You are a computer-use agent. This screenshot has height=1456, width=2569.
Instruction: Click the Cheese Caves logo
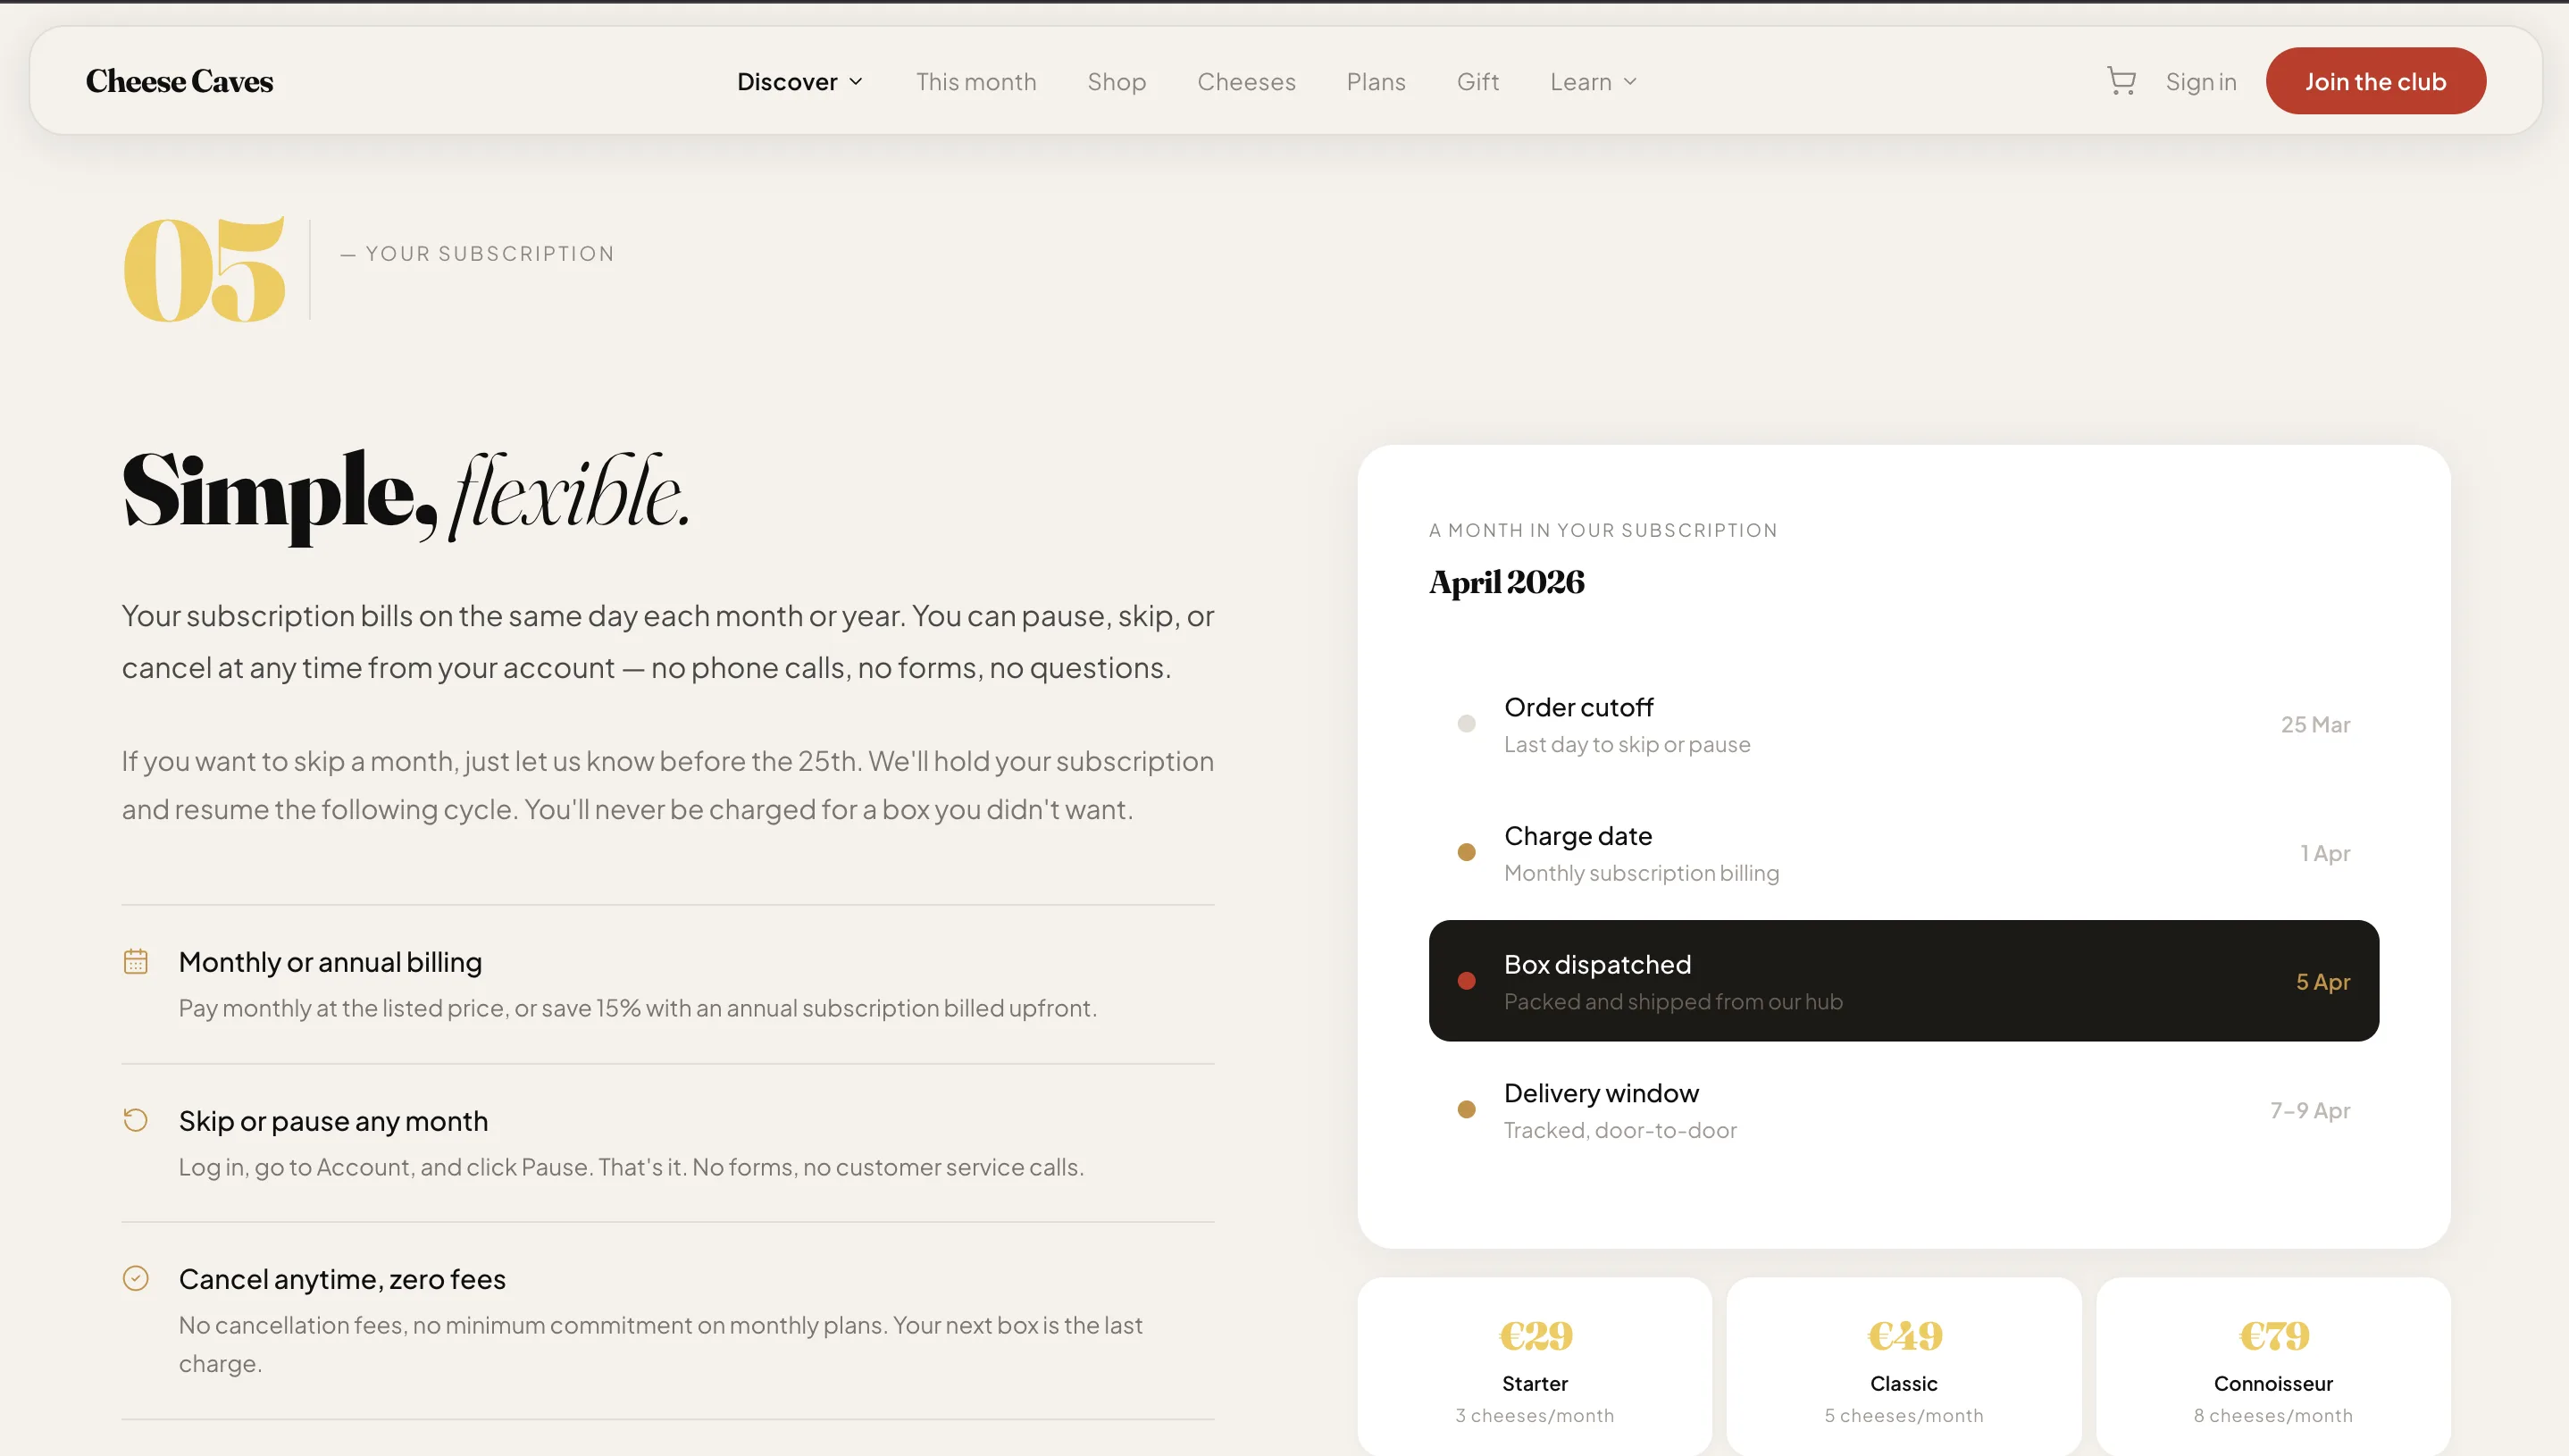point(179,81)
